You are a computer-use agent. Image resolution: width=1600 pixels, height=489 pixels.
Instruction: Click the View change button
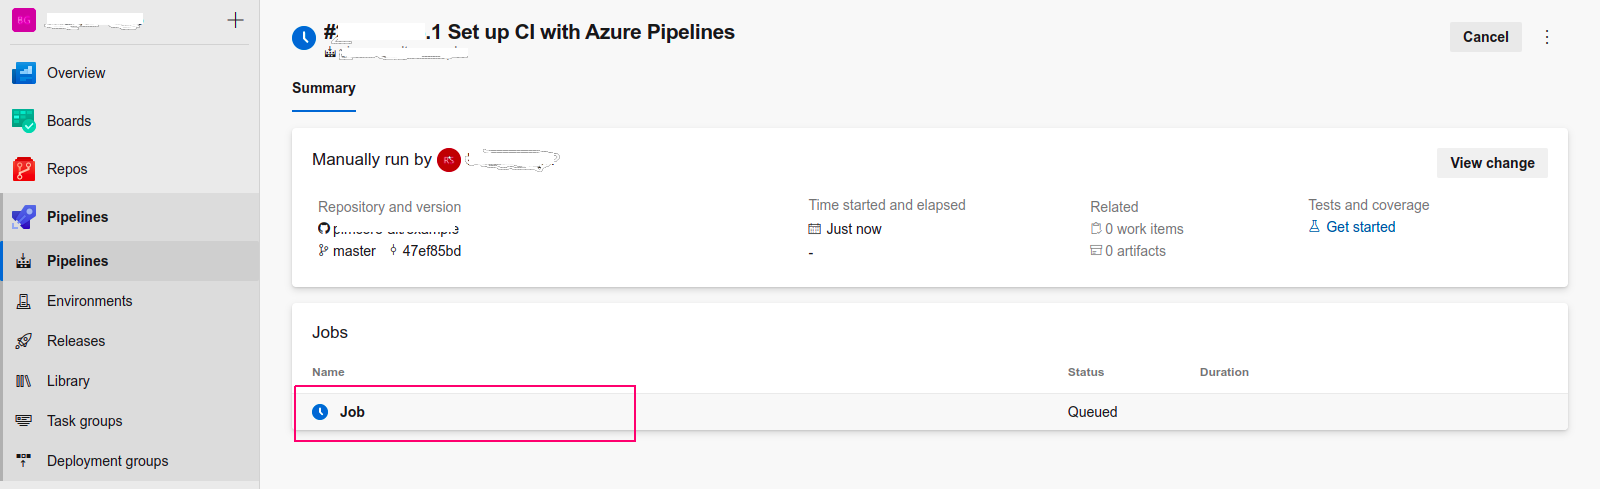1492,163
